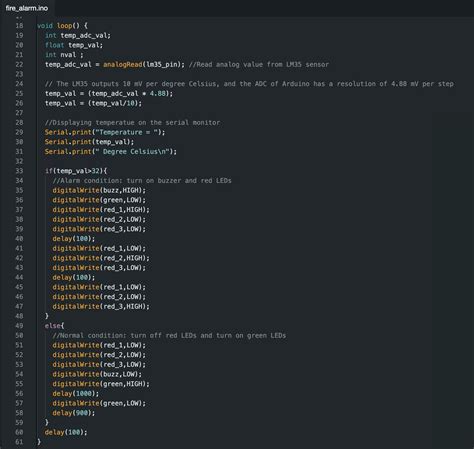Click the closing brace on line 61
Viewport: 474px width, 449px height.
[39, 442]
